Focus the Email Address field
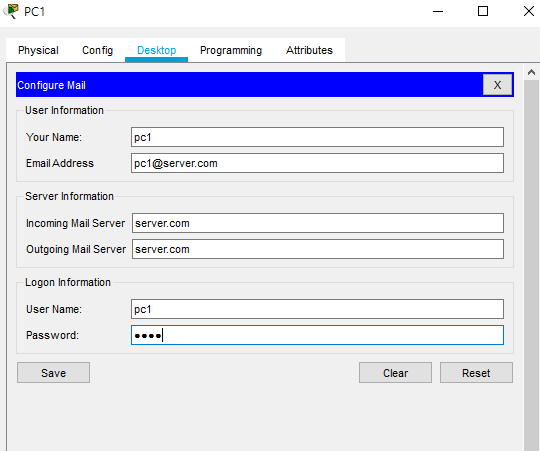This screenshot has width=540, height=451. (317, 163)
